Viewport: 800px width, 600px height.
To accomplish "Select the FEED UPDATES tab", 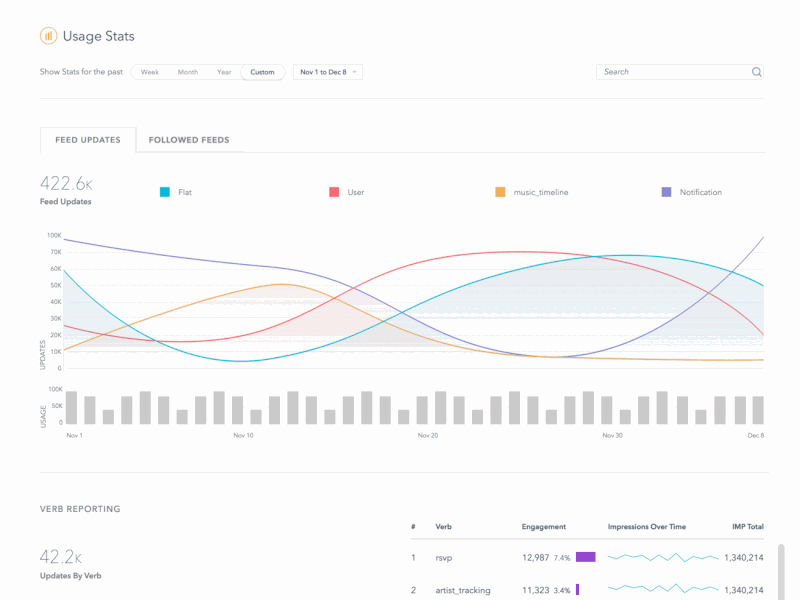I will click(x=87, y=140).
